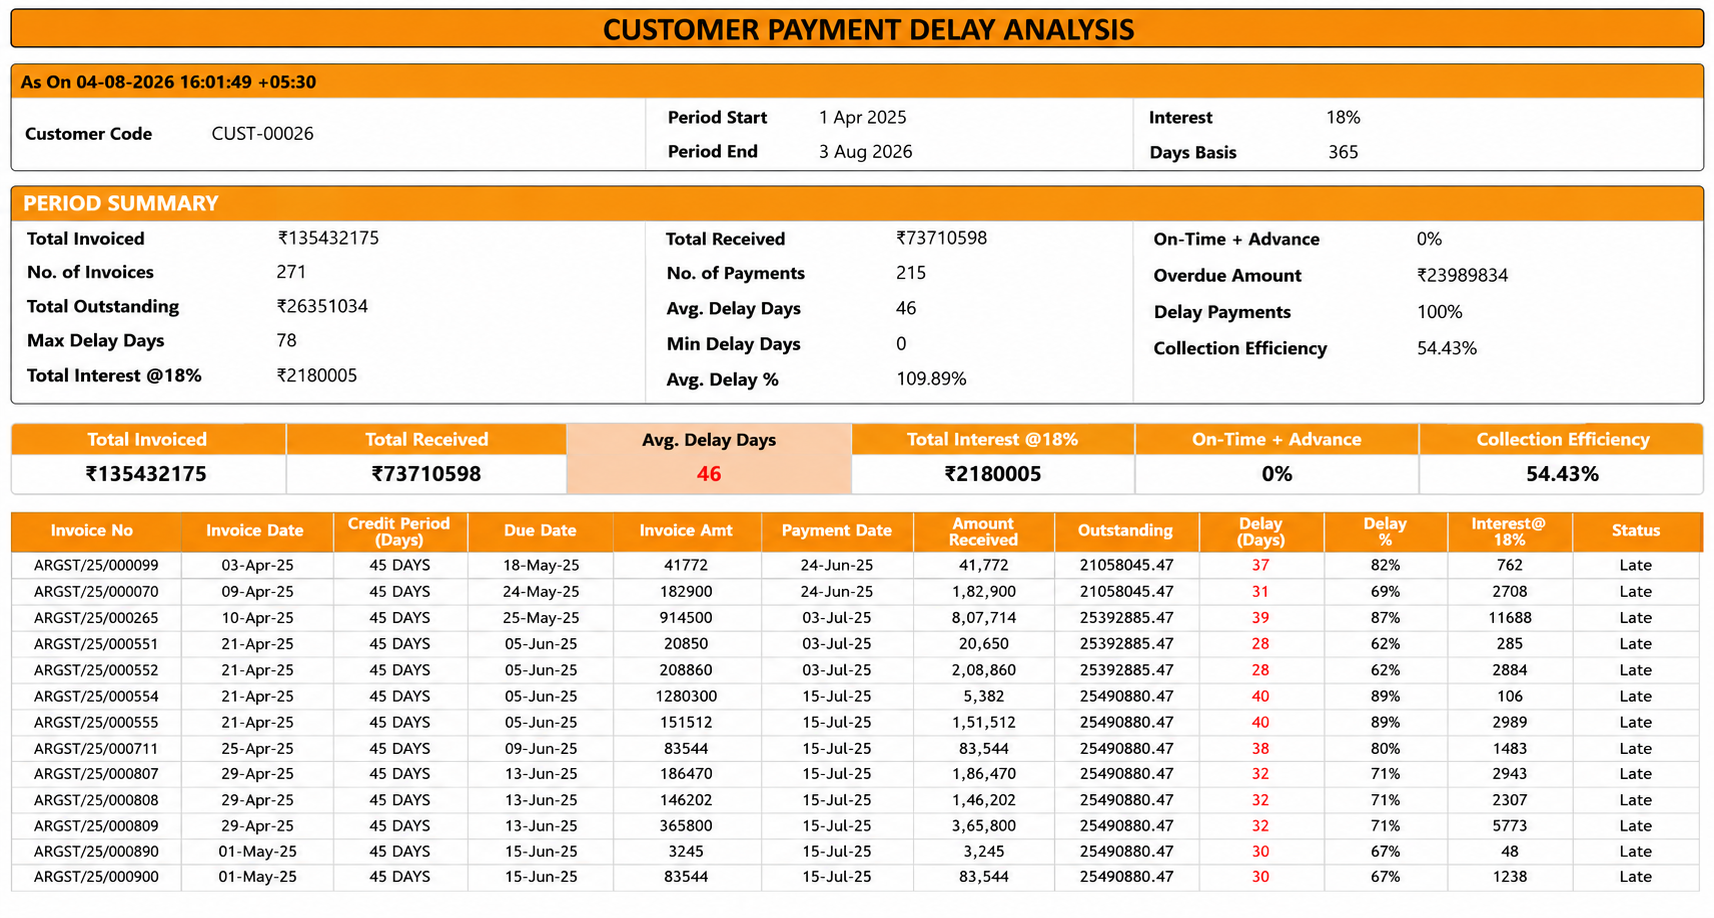The image size is (1714, 918).
Task: Select invoice ARGST/25/000900
Action: tap(96, 877)
